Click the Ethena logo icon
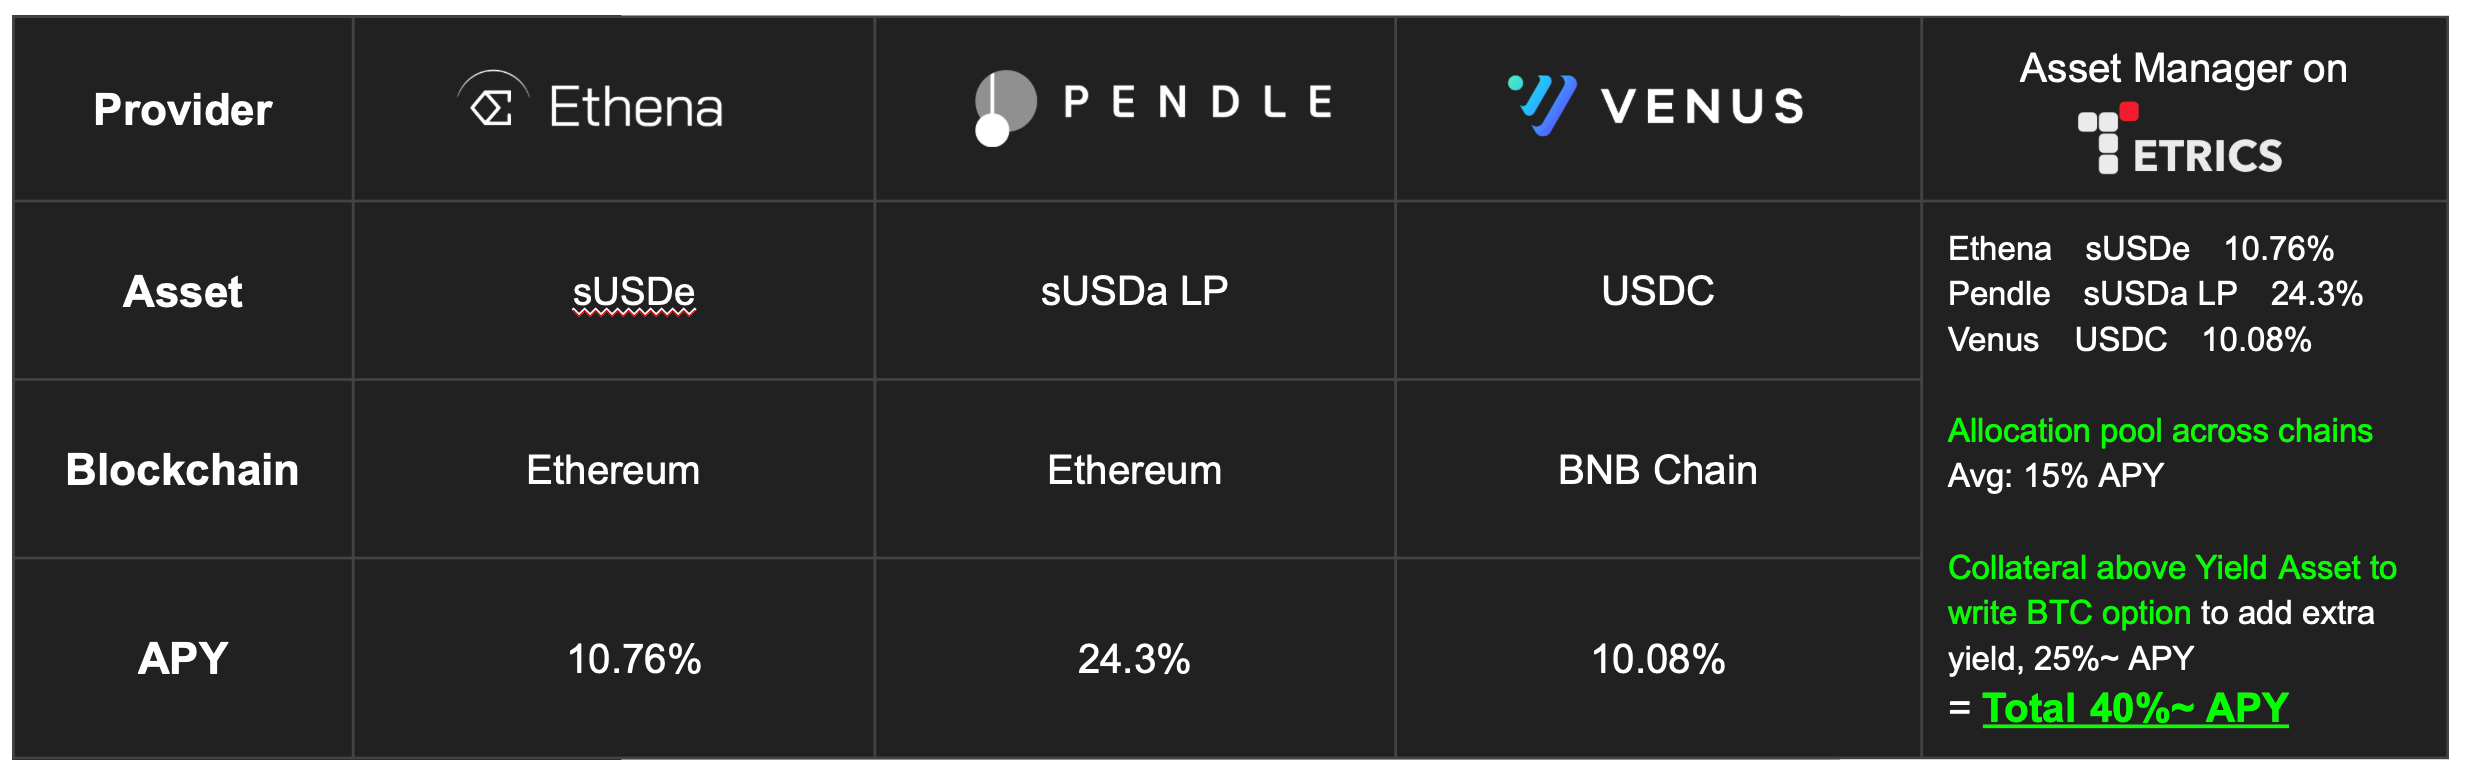2465x775 pixels. [492, 103]
